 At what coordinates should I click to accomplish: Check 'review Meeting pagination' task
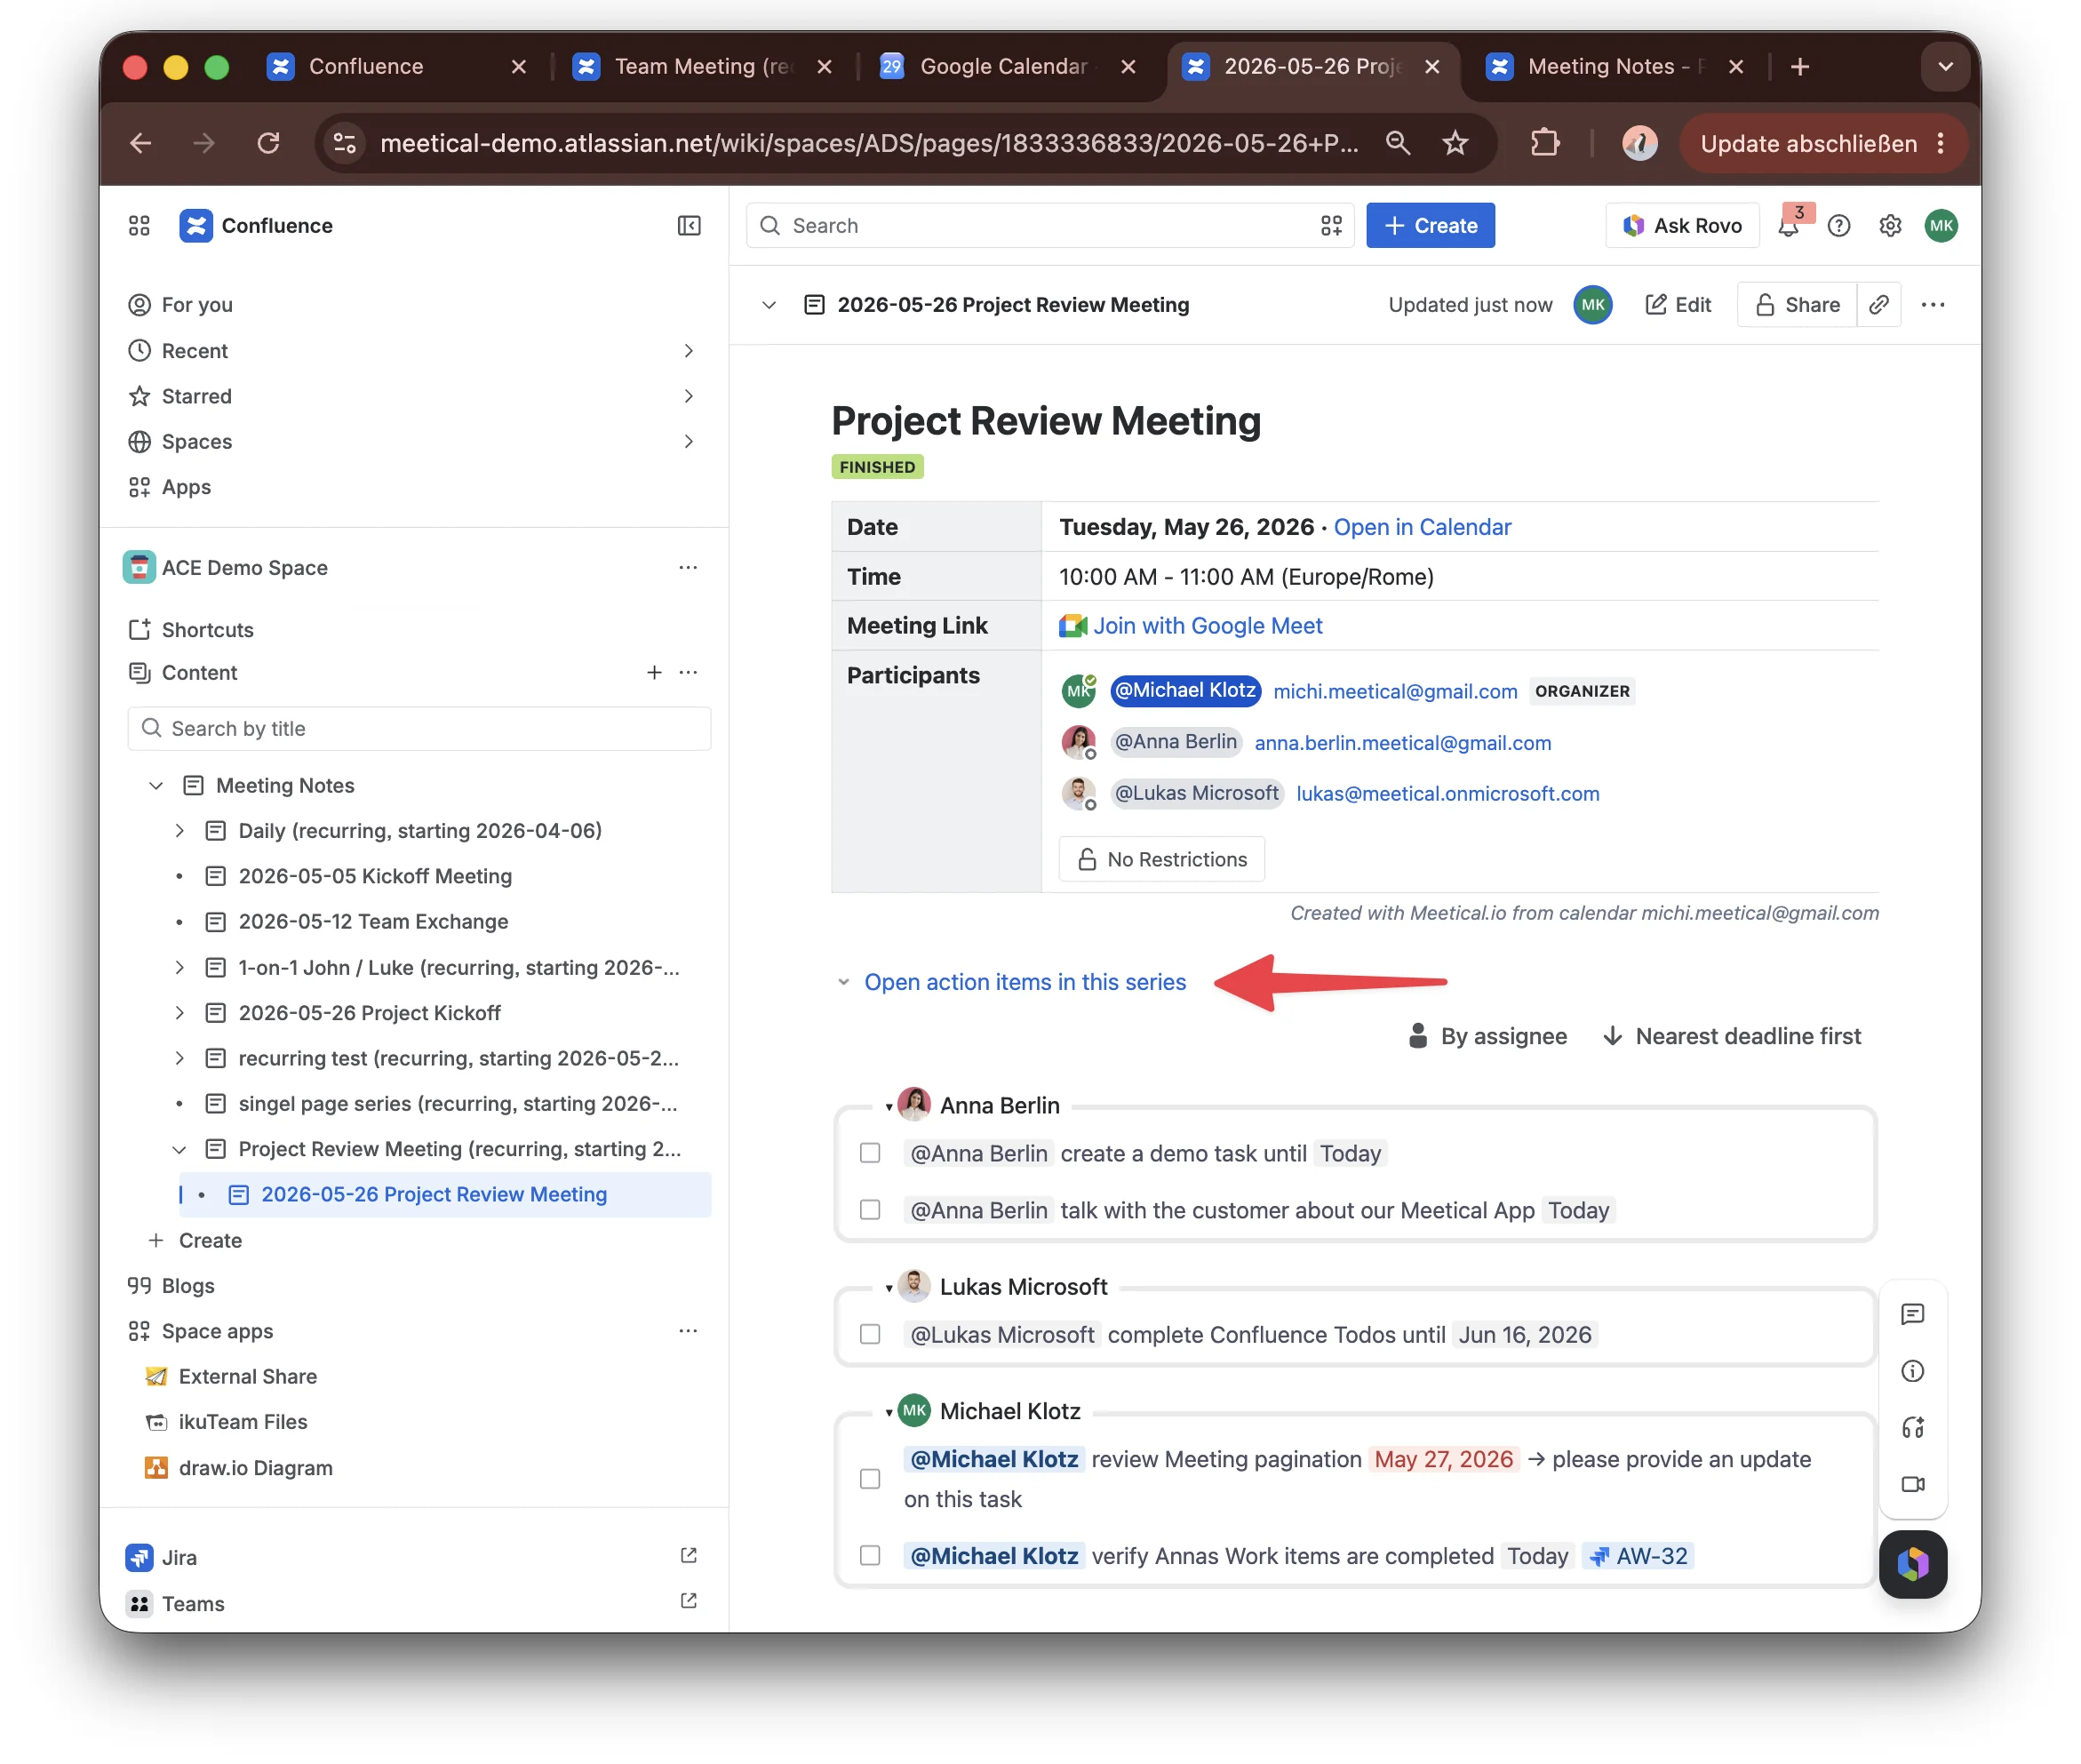tap(870, 1479)
